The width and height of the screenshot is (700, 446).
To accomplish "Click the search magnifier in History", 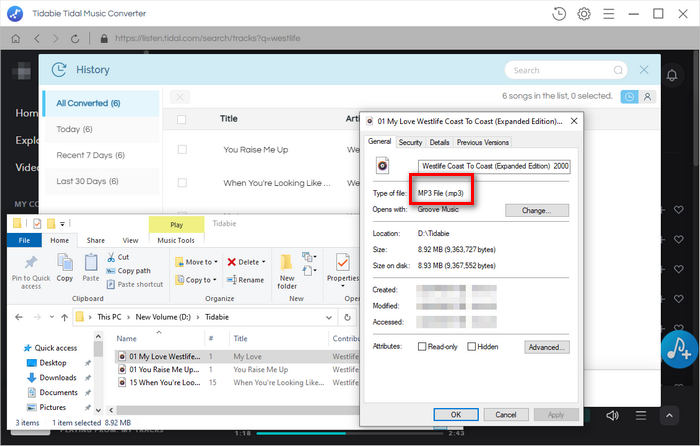I will pyautogui.click(x=618, y=70).
